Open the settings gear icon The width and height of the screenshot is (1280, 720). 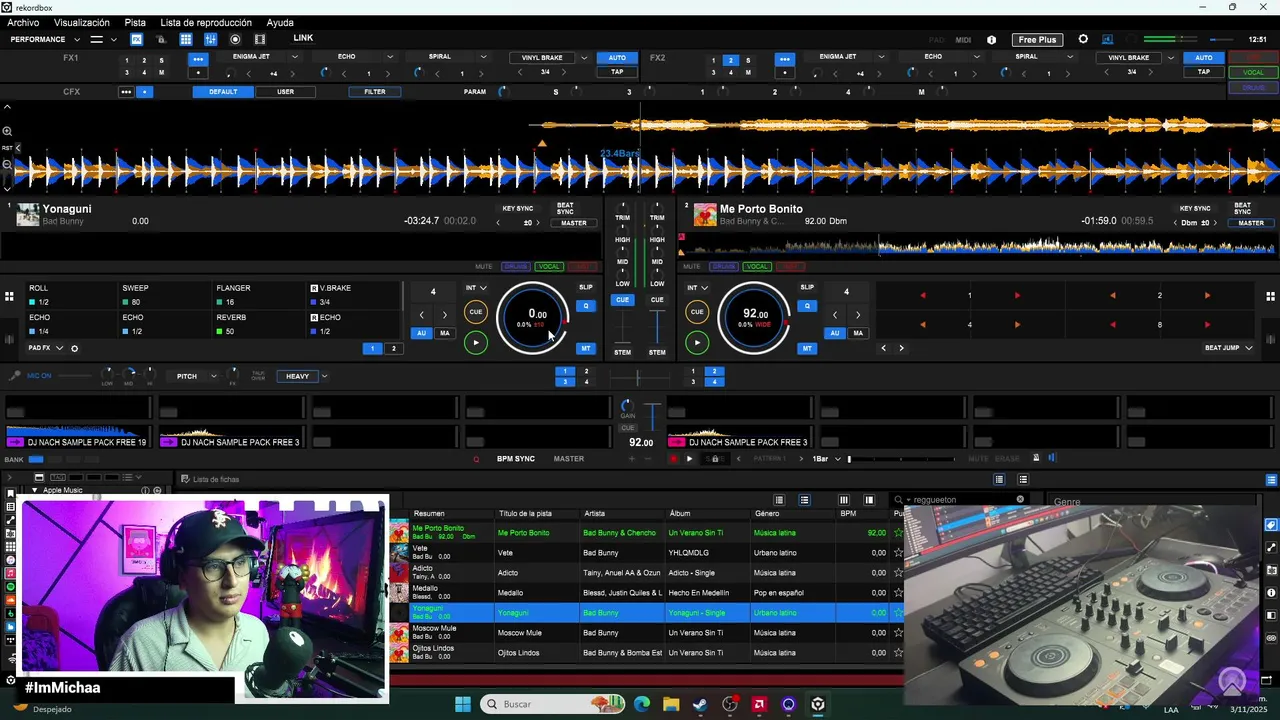1083,39
